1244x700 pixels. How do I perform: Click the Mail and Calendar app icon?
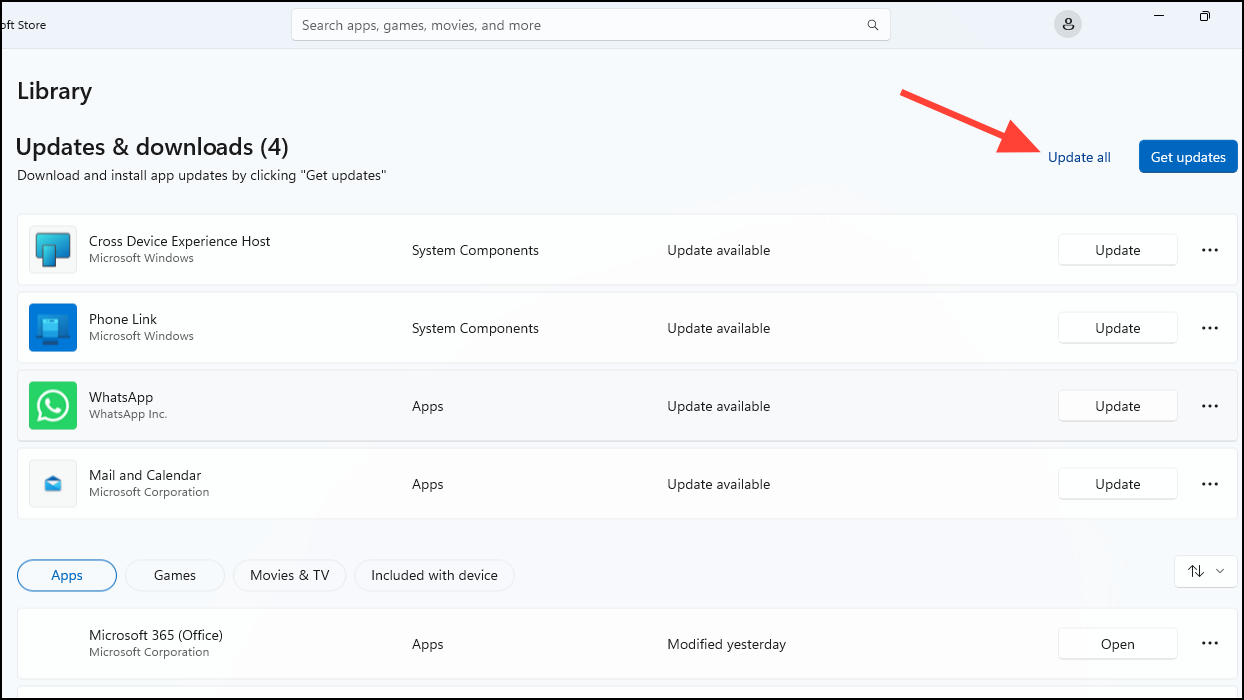tap(52, 483)
